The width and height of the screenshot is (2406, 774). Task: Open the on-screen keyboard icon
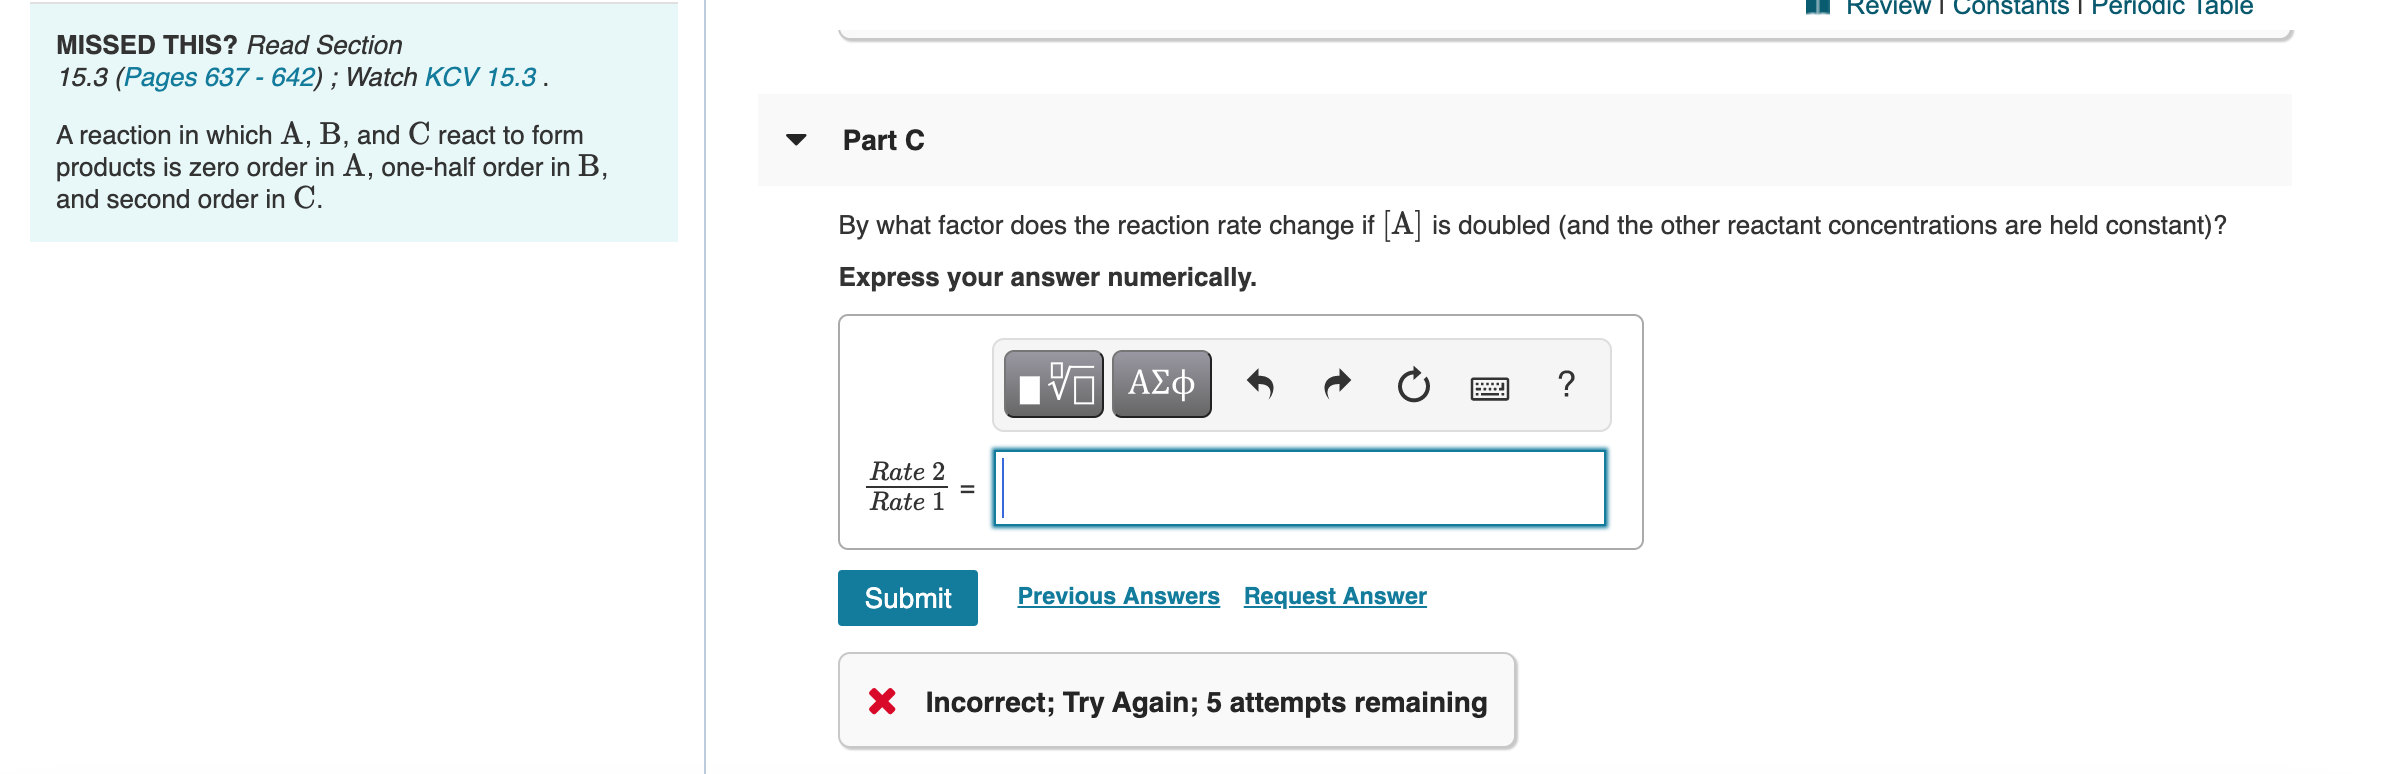(x=1489, y=385)
